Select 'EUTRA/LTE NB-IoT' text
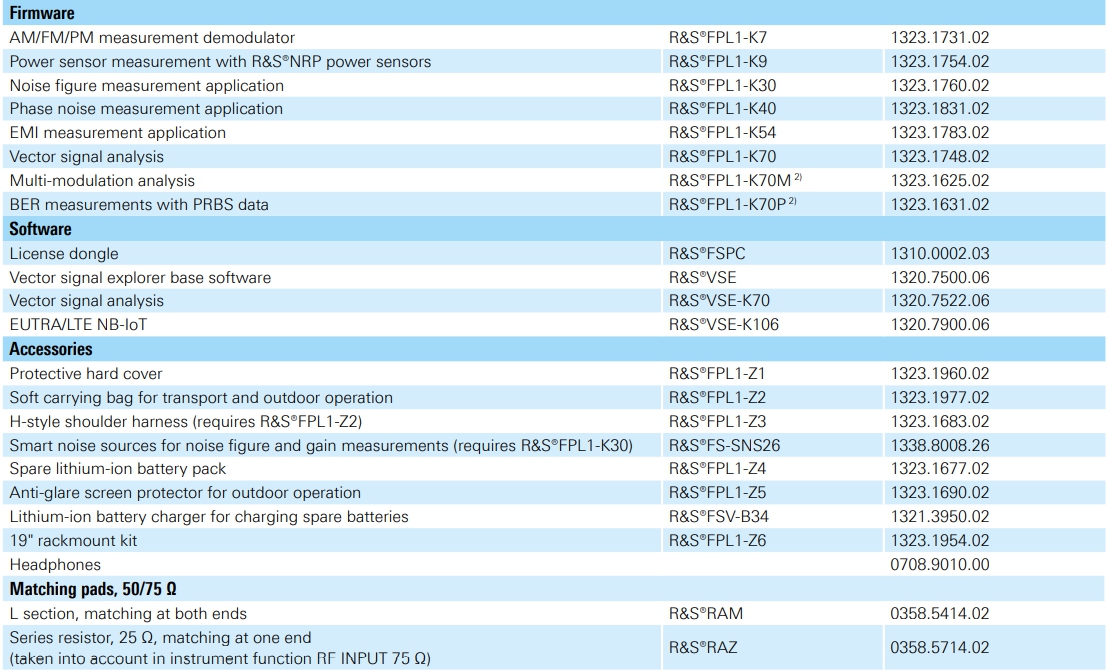This screenshot has width=1108, height=670. tap(78, 325)
